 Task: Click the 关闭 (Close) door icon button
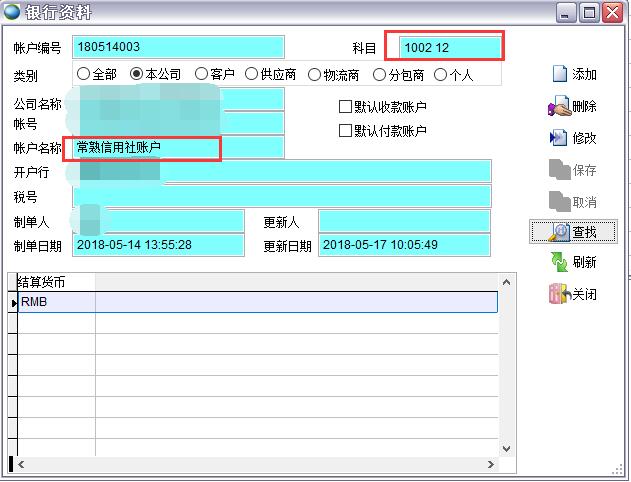(560, 295)
